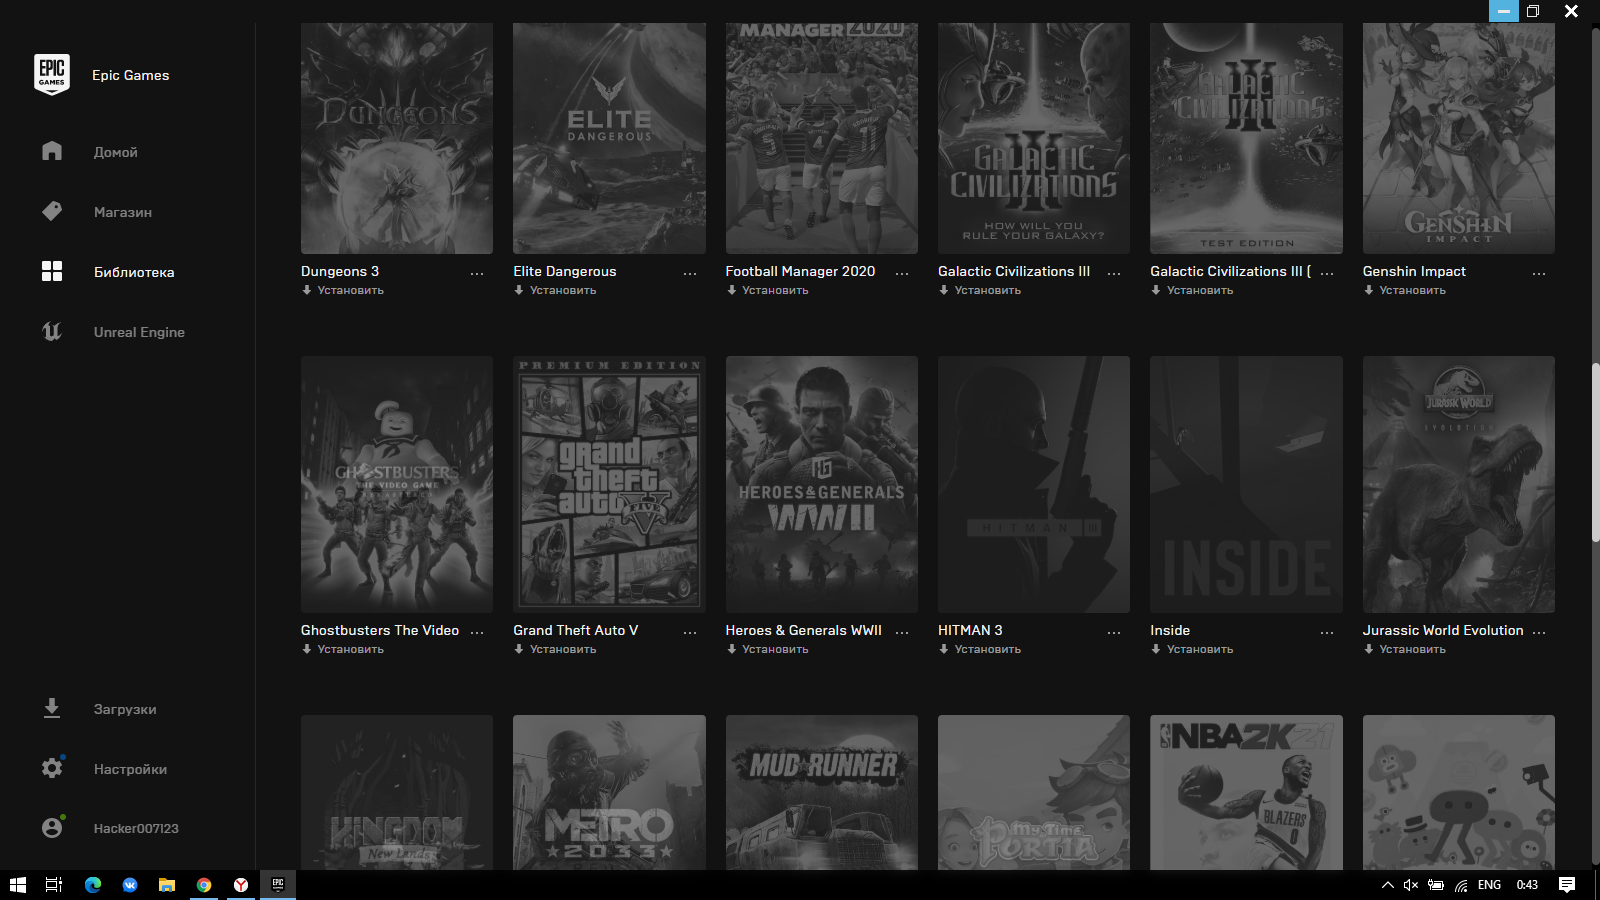Viewport: 1600px width, 900px height.
Task: Click the Hacker007123 profile avatar icon
Action: click(x=52, y=828)
